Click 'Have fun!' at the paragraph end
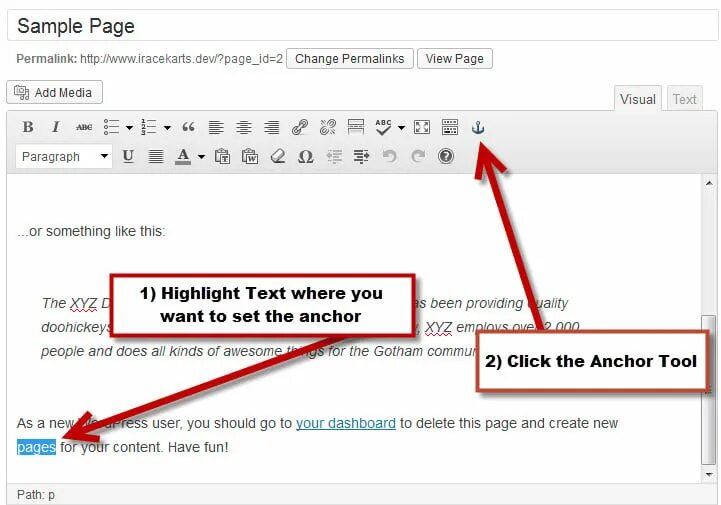The height and width of the screenshot is (505, 721). (198, 447)
